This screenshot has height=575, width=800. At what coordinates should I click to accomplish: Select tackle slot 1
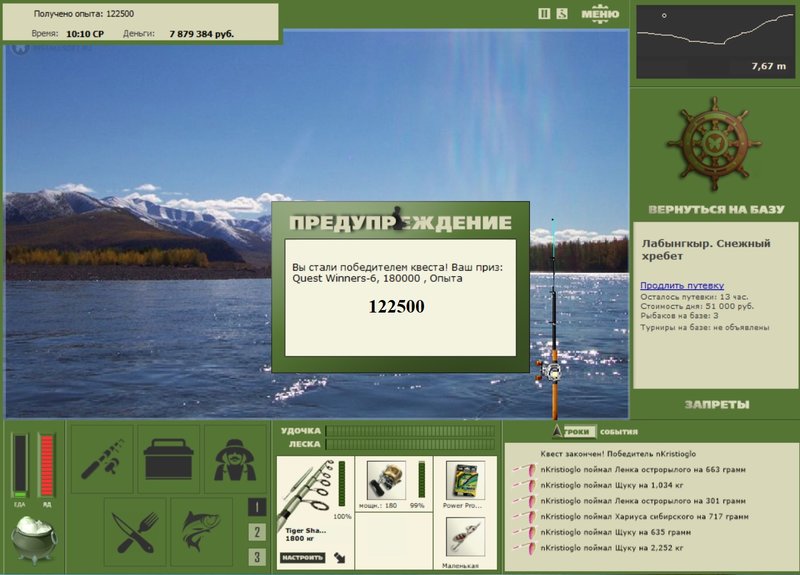[257, 507]
